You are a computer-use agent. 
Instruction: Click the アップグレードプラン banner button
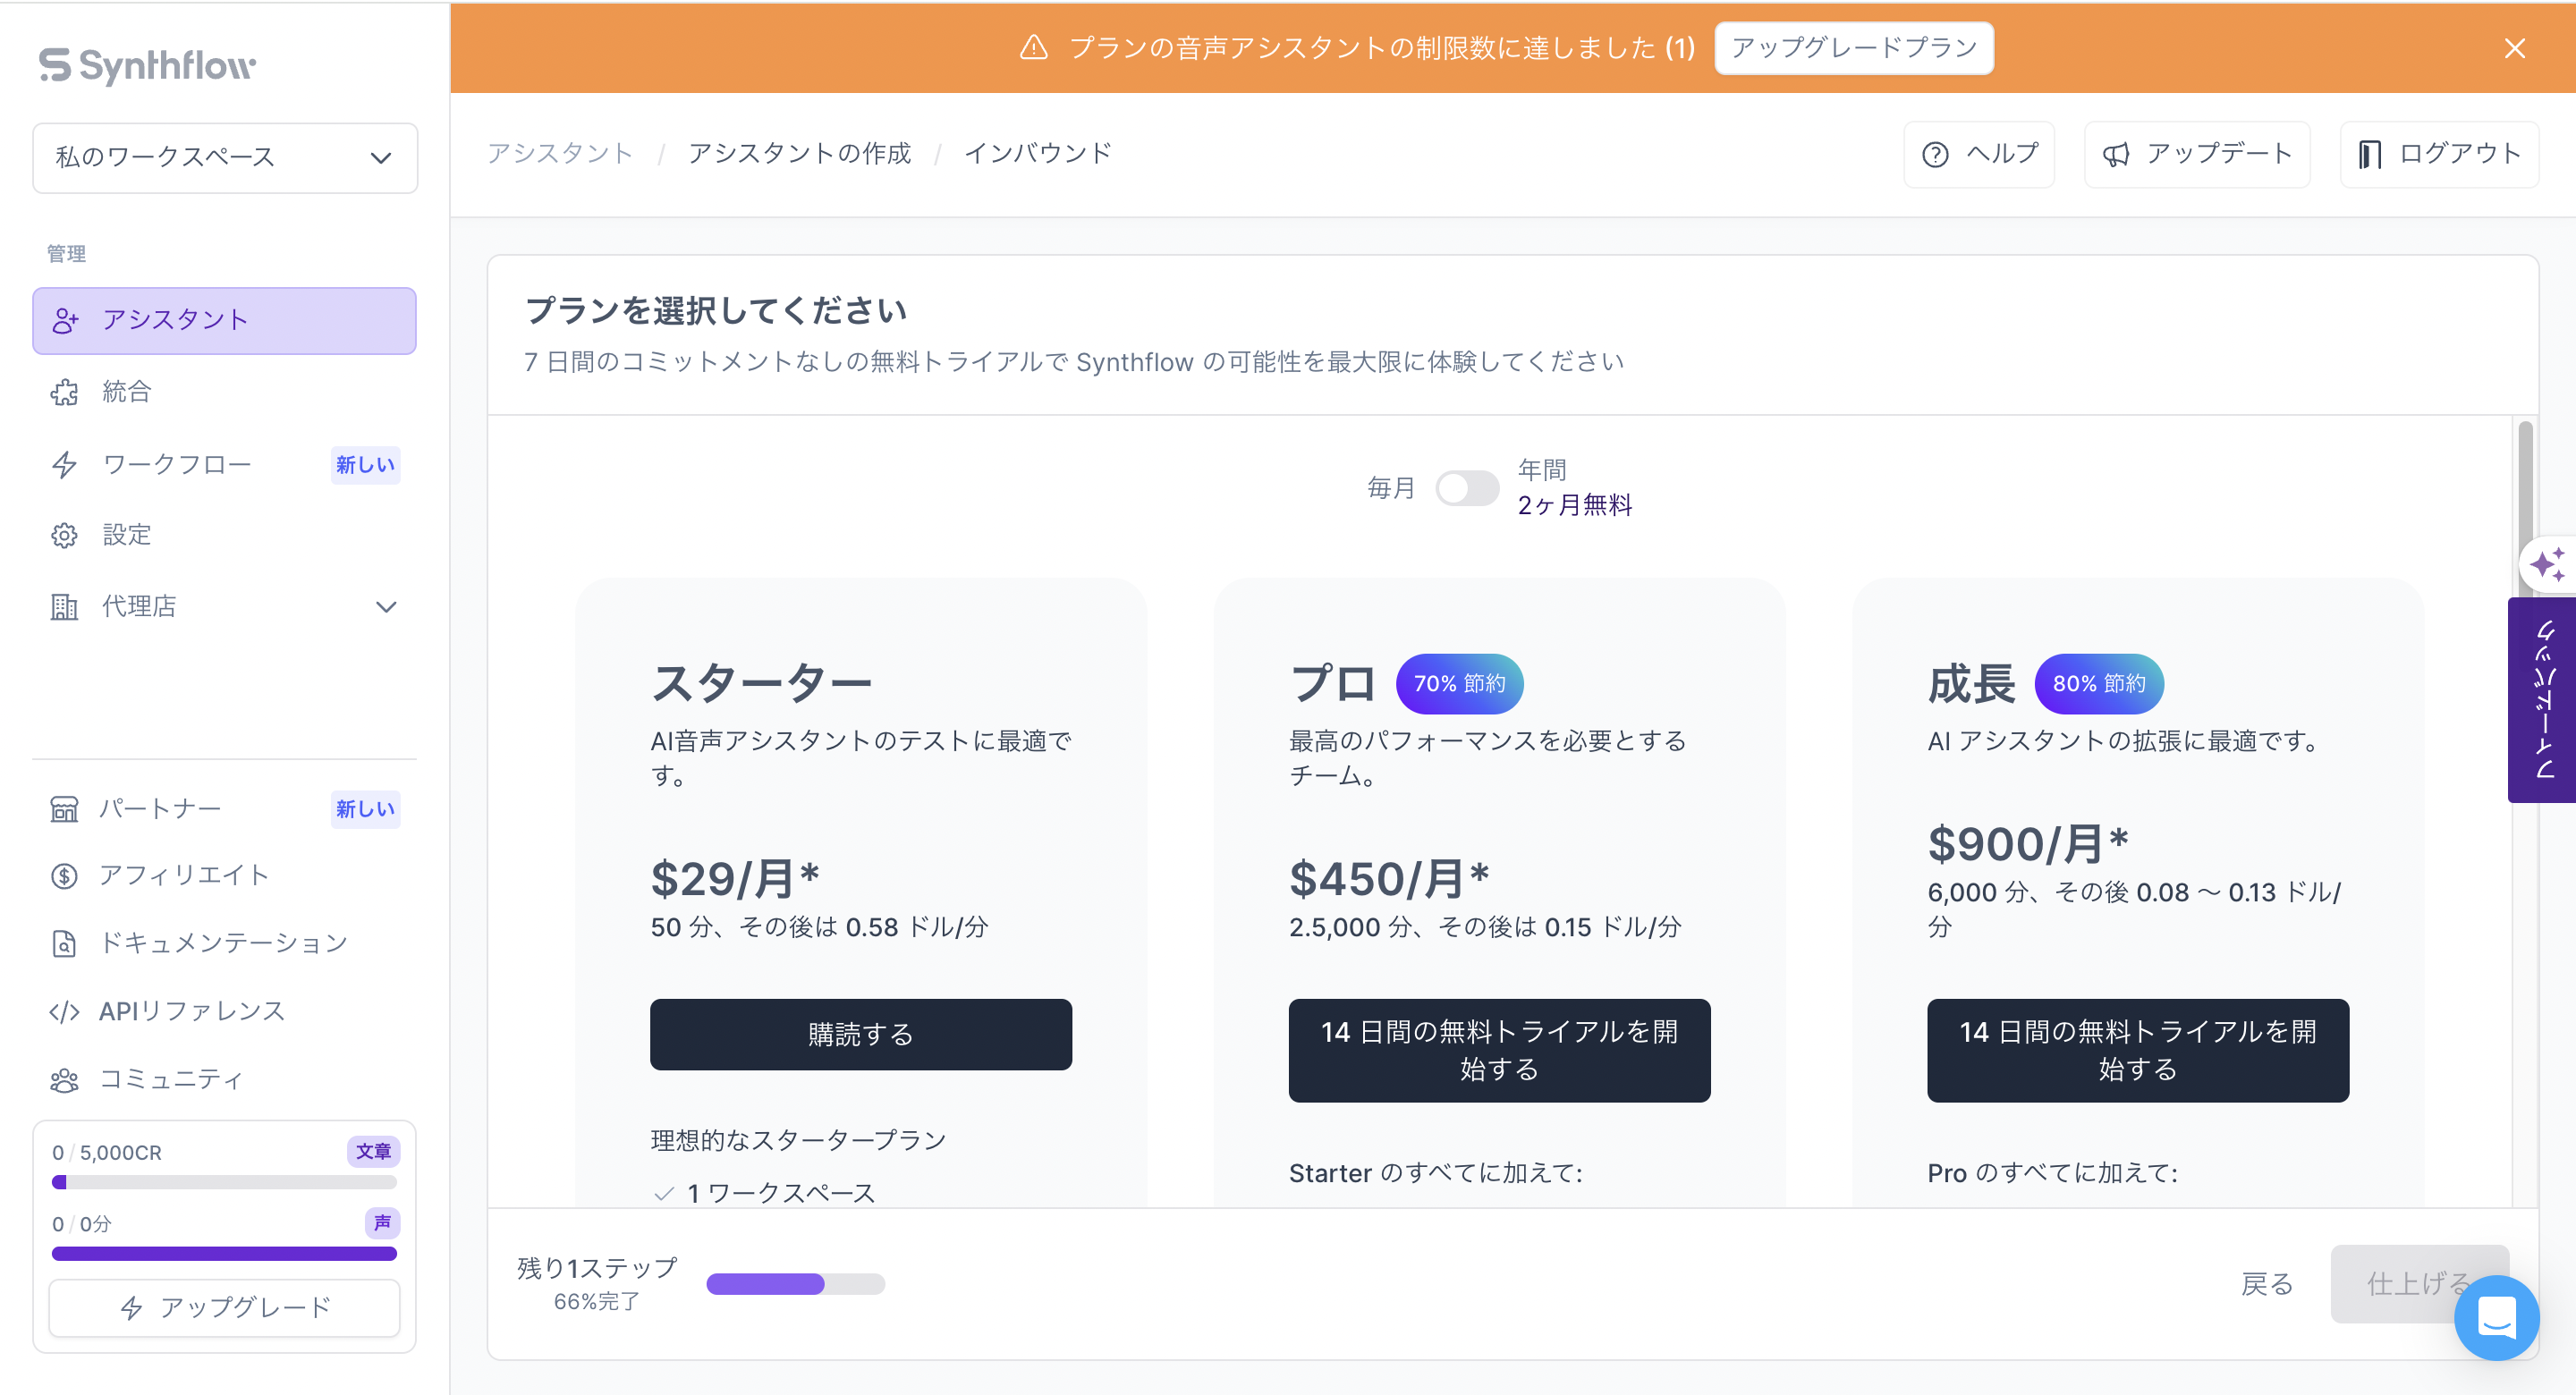pos(1854,48)
